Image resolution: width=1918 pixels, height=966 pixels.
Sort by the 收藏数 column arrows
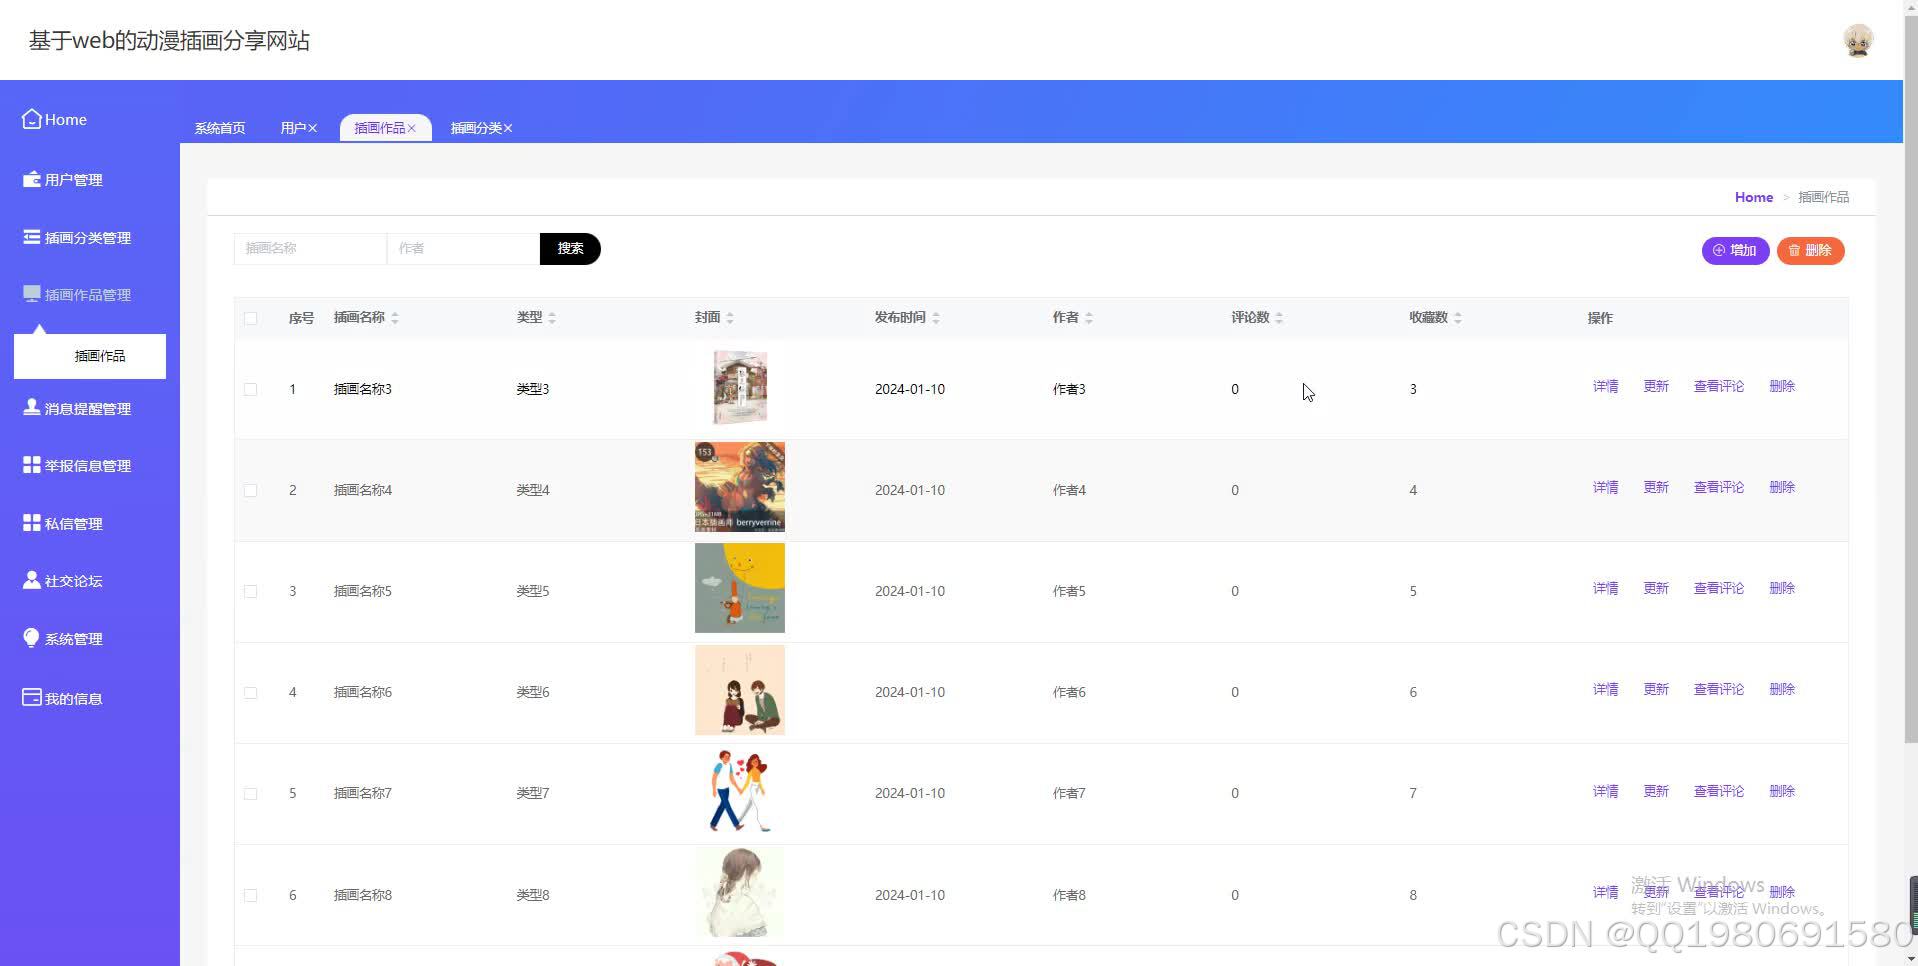(1458, 318)
